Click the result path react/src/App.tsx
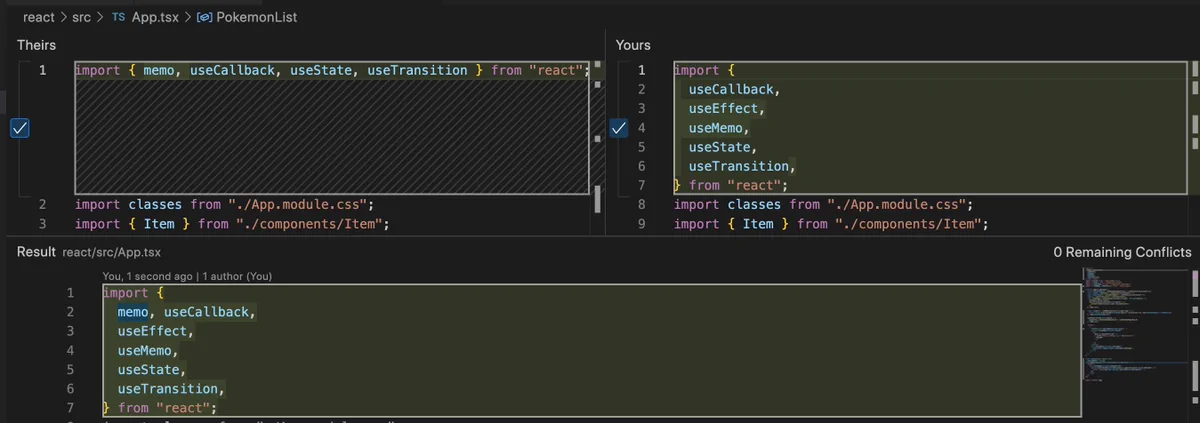This screenshot has width=1200, height=423. click(112, 253)
